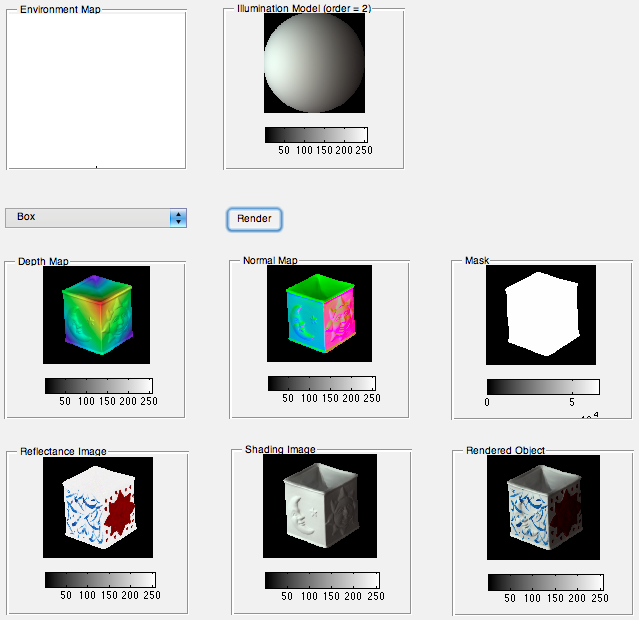Select the Shading Image gray cube
Viewport: 639px width, 620px height.
click(x=319, y=508)
